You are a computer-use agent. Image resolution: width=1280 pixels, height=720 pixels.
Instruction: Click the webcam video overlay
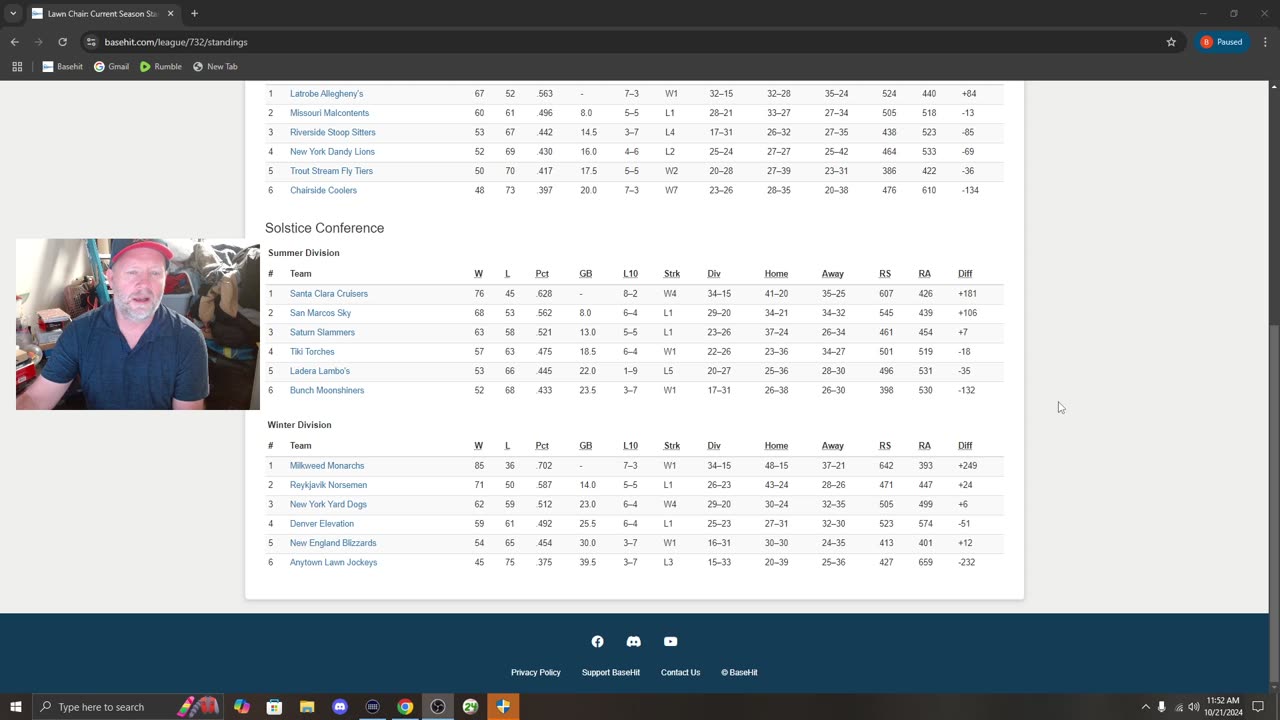138,324
